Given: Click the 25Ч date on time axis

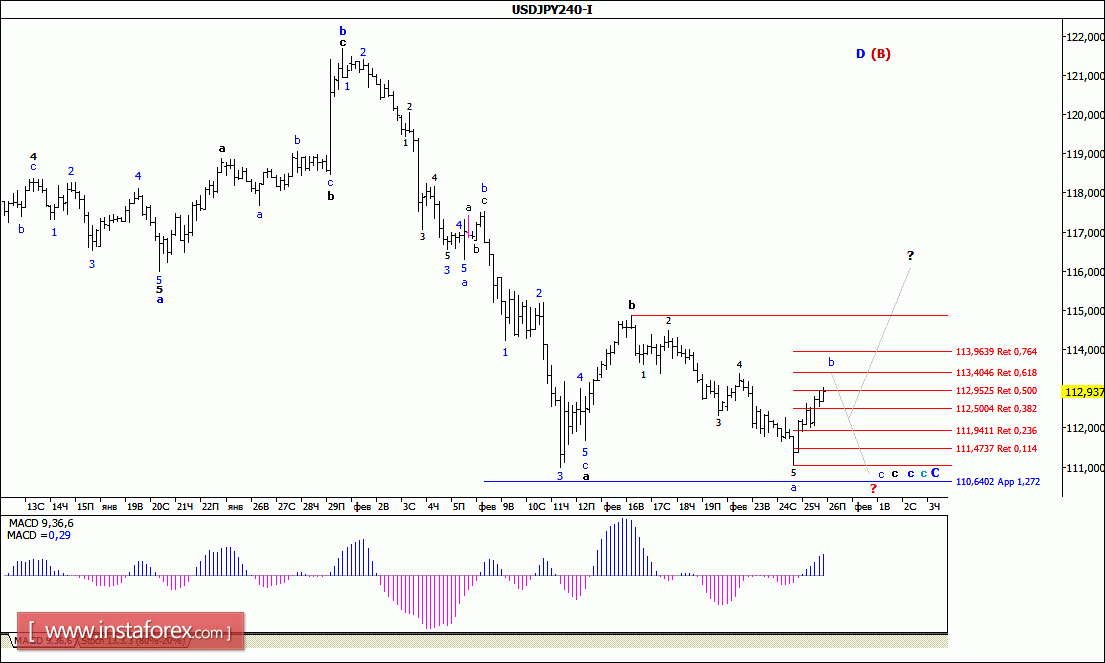Looking at the screenshot, I should click(x=812, y=506).
